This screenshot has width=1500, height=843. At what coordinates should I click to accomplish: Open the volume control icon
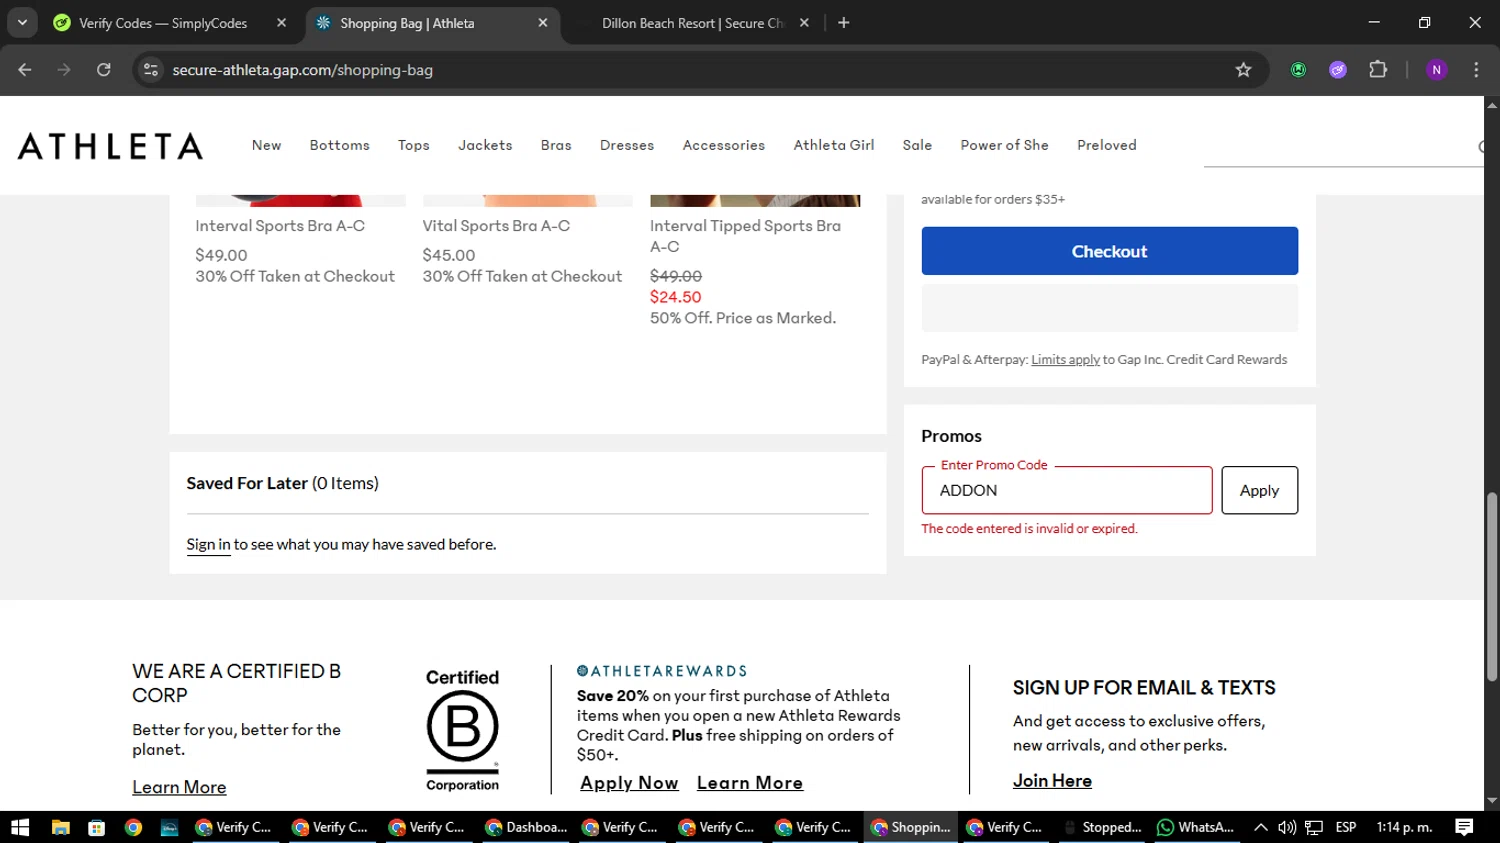(1287, 827)
